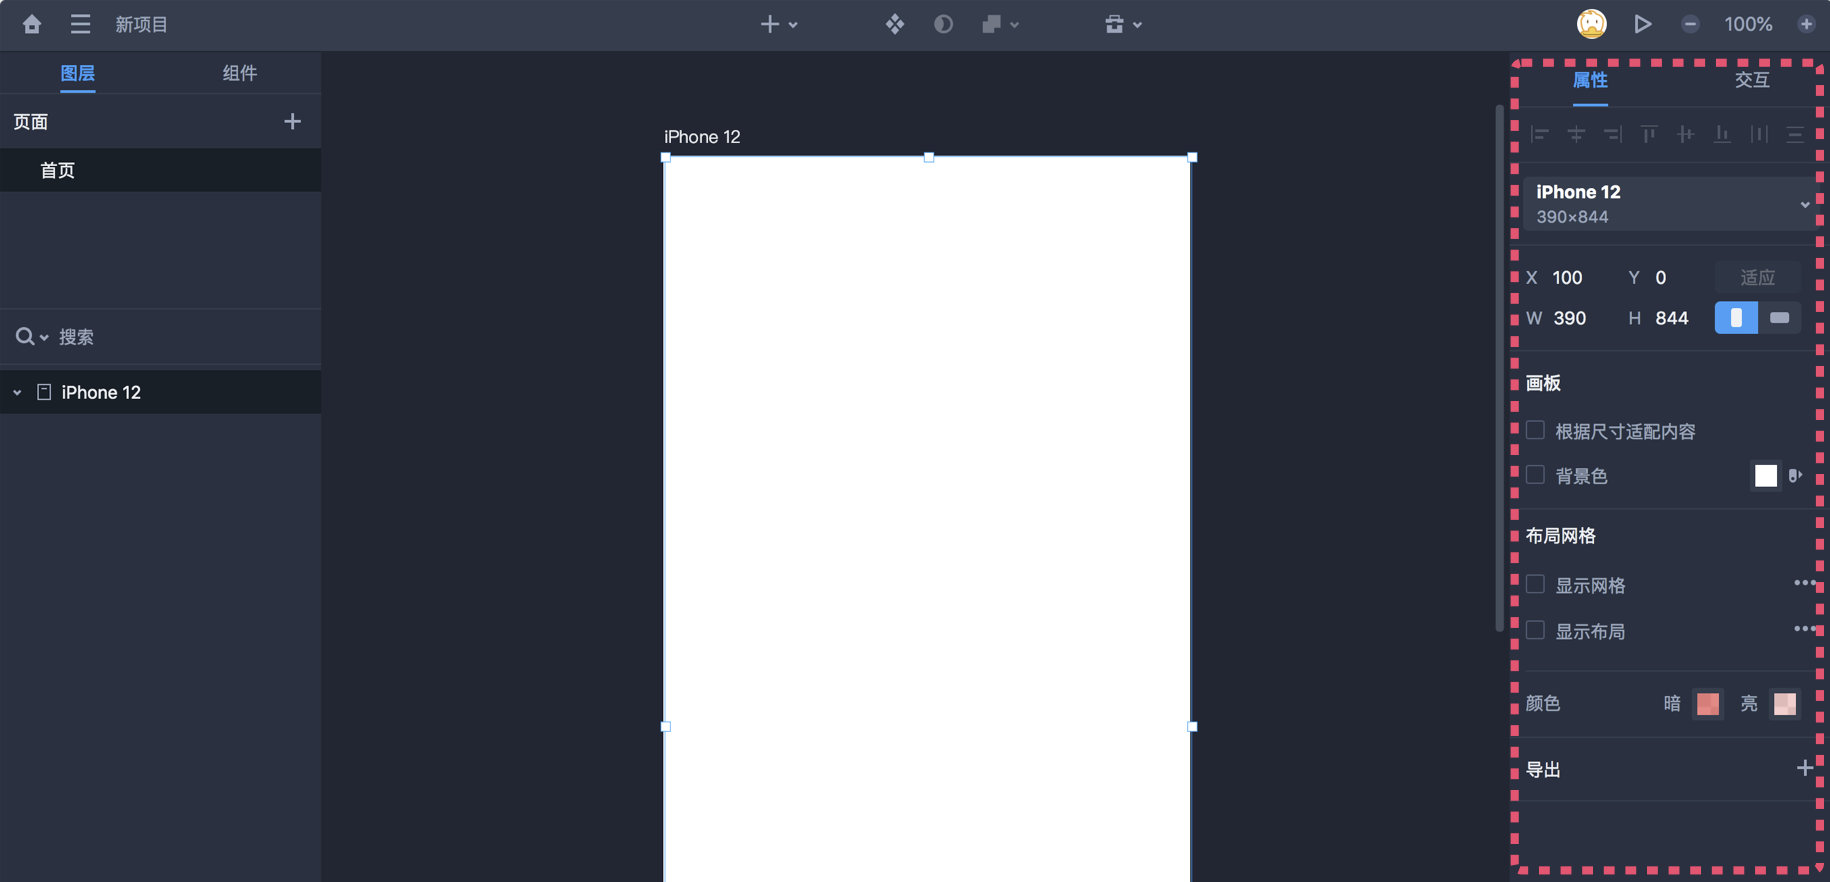Zoom out with the minus button
1830x882 pixels.
point(1690,24)
